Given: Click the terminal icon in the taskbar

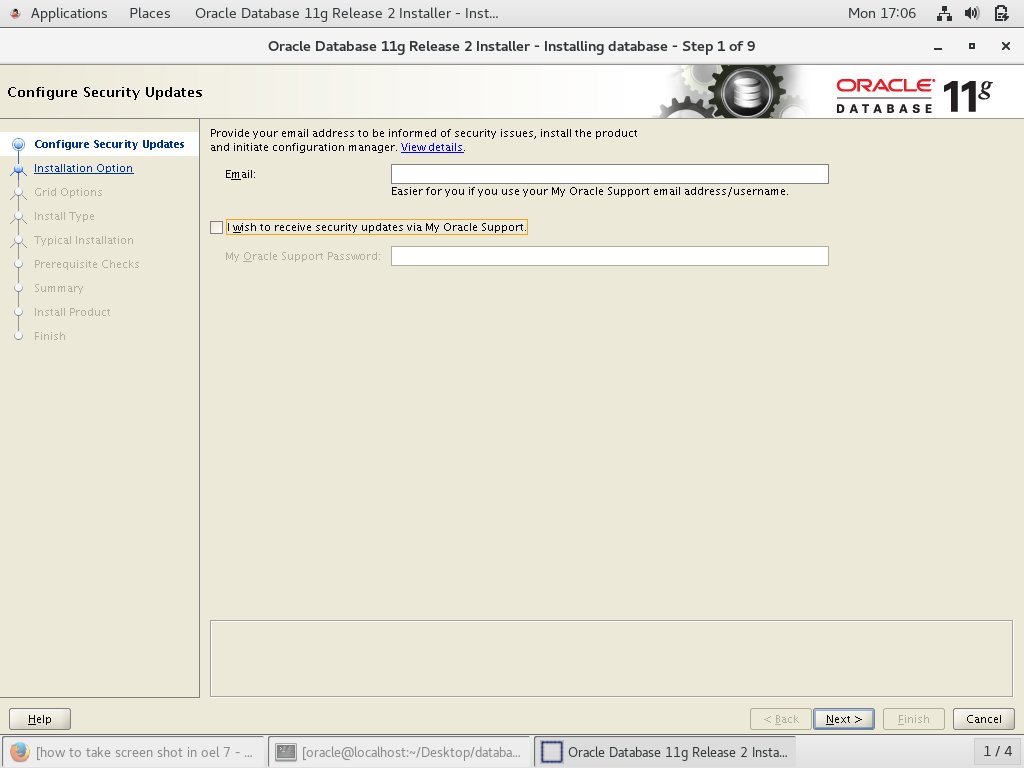Looking at the screenshot, I should pos(285,752).
